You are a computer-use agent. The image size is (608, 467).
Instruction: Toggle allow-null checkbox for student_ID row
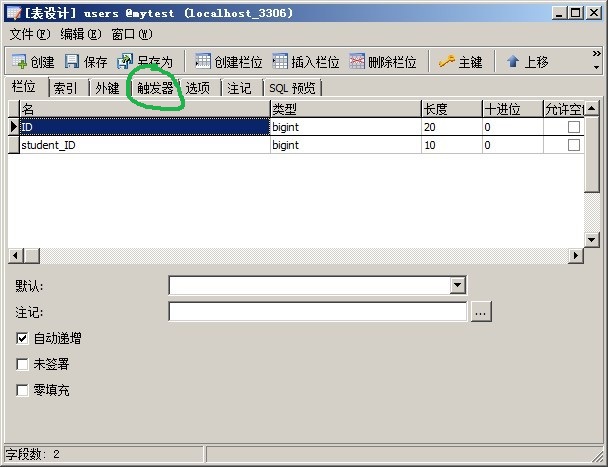(574, 145)
